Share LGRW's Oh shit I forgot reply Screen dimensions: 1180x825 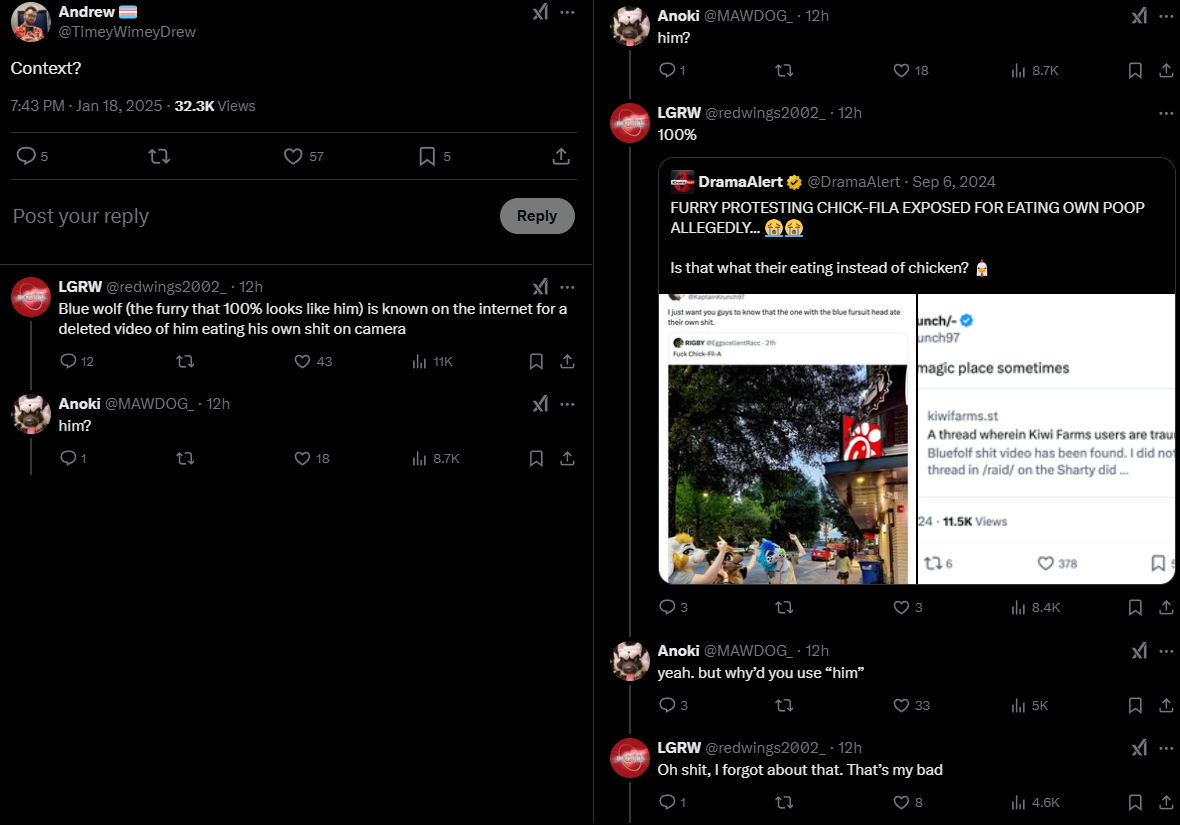pos(1166,802)
